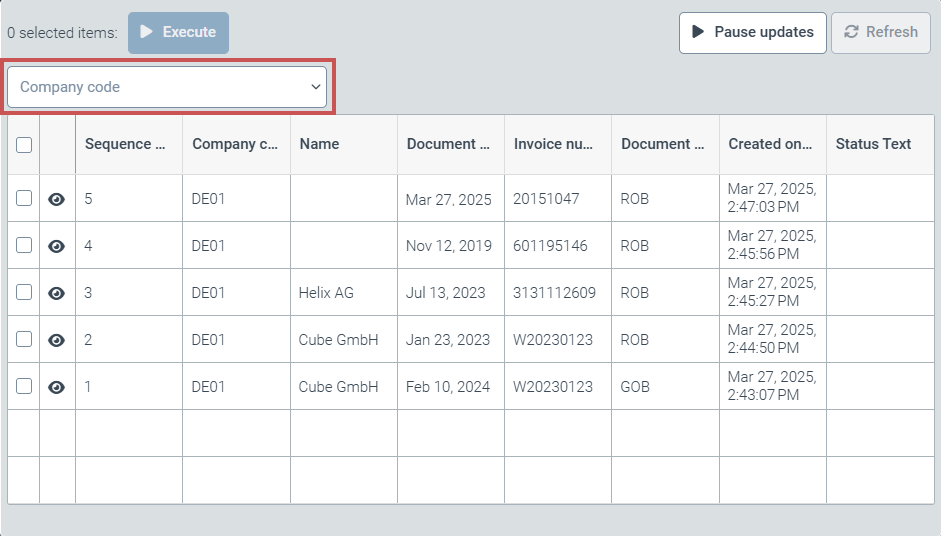The image size is (941, 536).
Task: Toggle checkbox for the Helix AG row
Action: 24,293
